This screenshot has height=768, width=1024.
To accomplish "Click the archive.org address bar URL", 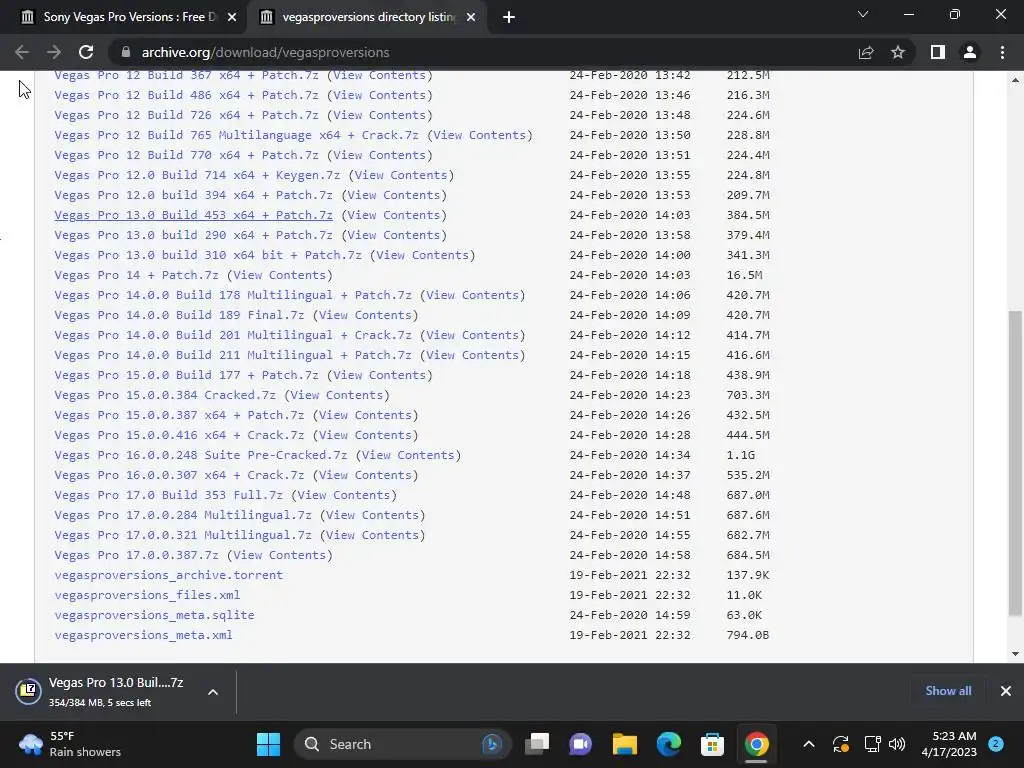I will 265,52.
